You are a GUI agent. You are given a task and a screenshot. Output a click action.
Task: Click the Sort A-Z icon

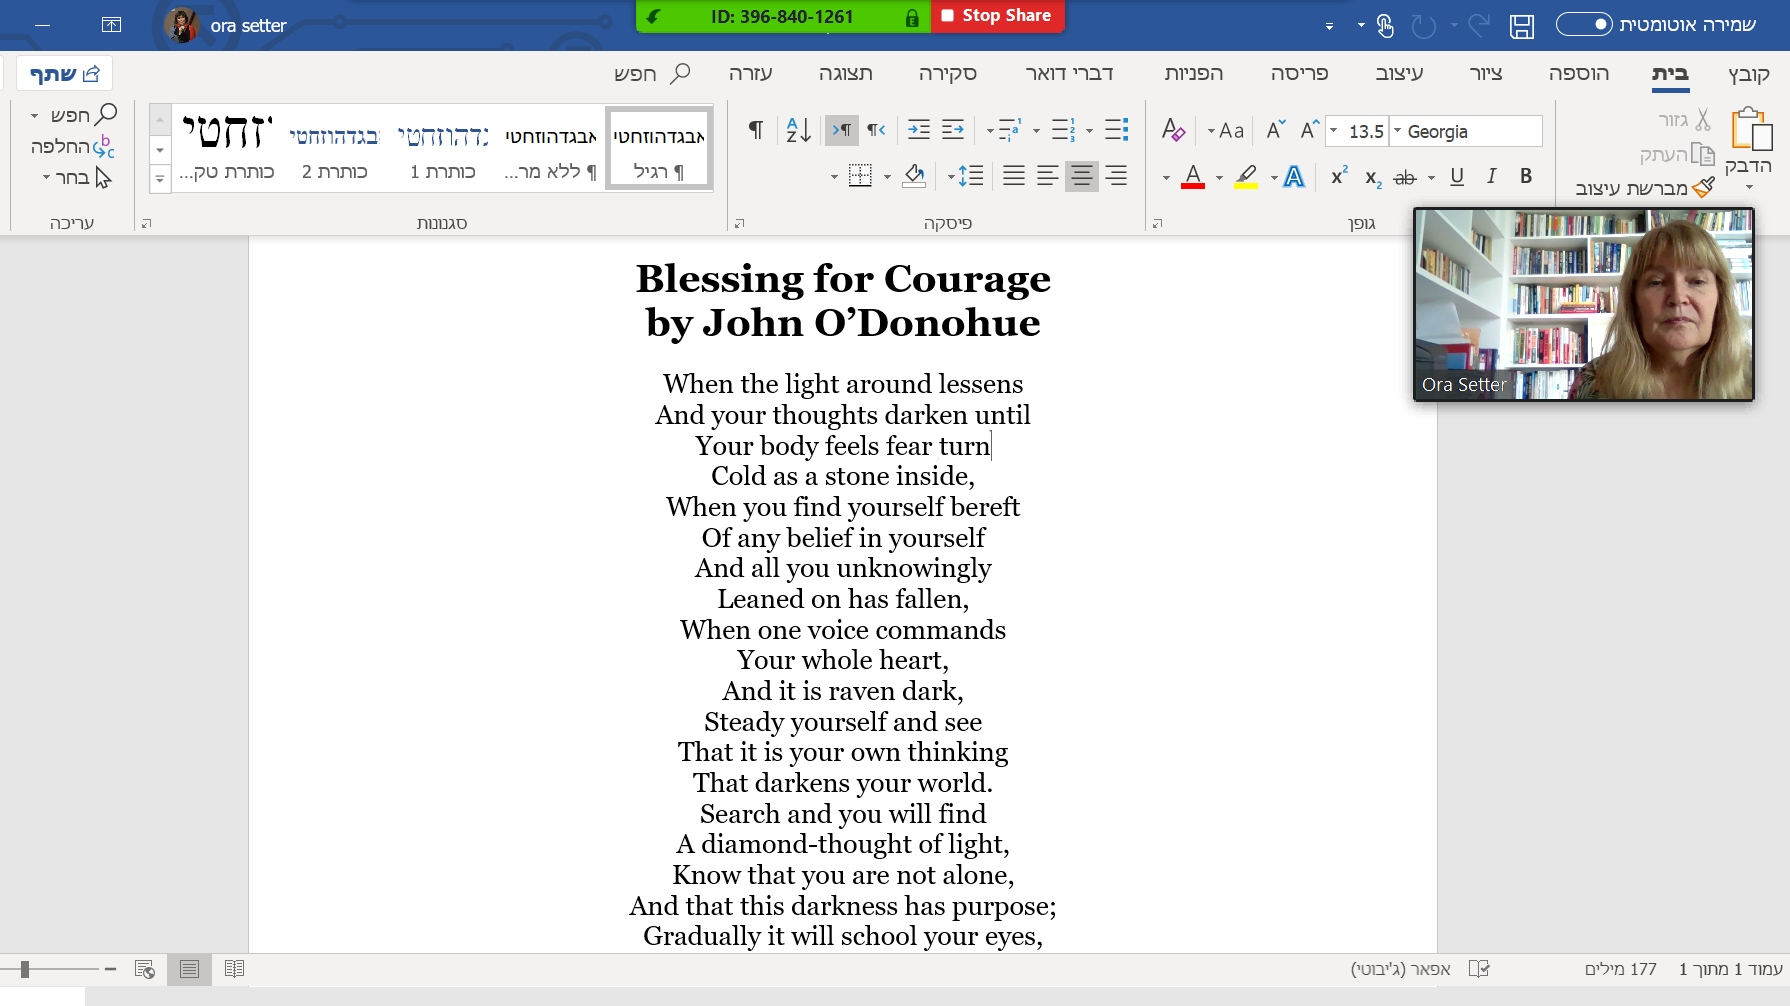click(798, 130)
